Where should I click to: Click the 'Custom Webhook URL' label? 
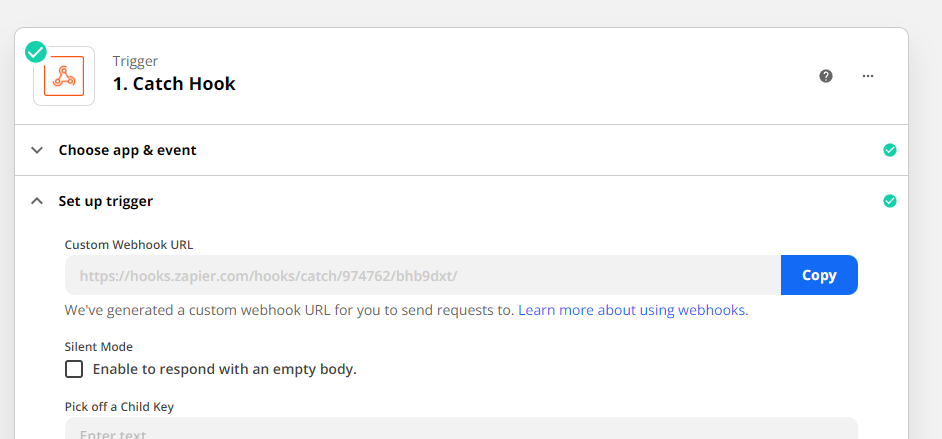(x=129, y=244)
